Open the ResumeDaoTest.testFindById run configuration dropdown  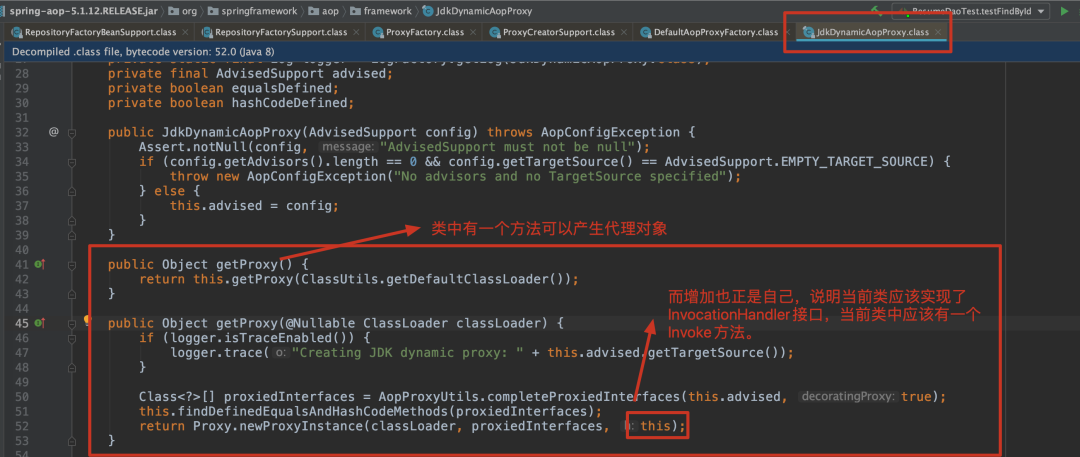[x=970, y=11]
